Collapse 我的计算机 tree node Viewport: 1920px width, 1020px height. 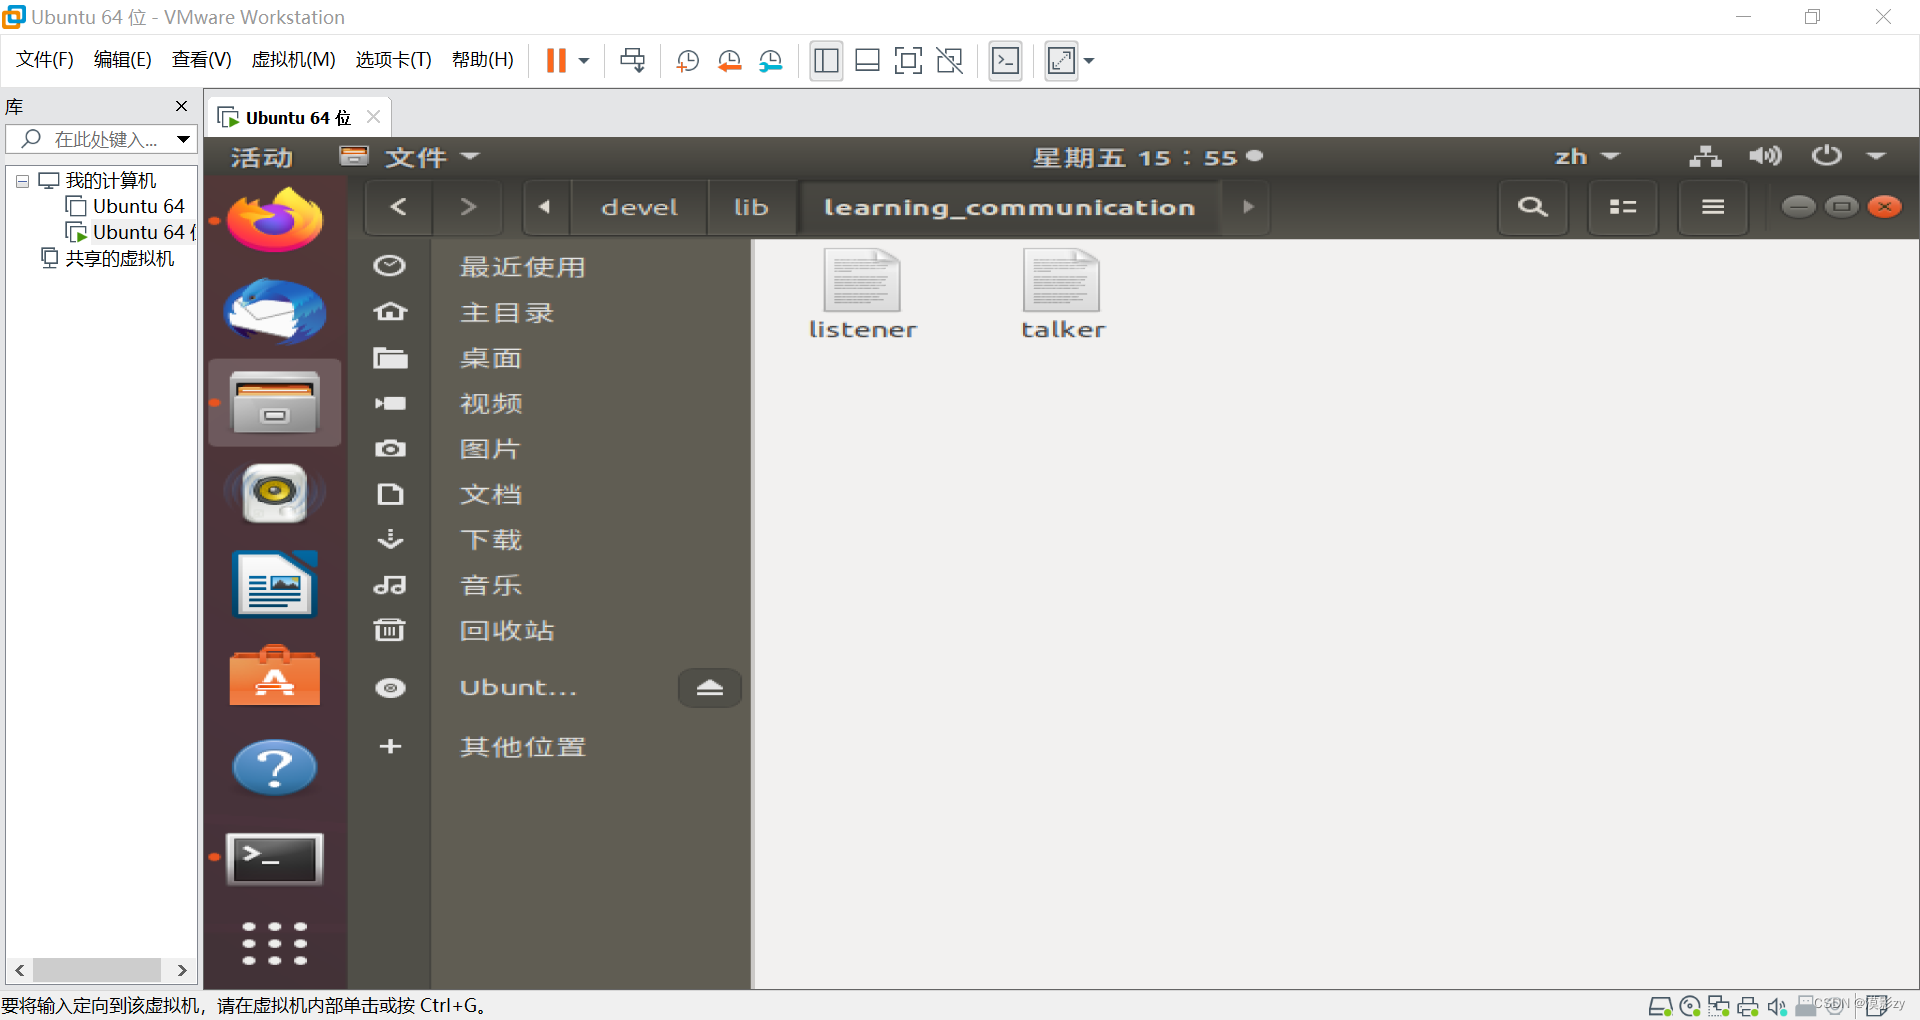22,182
